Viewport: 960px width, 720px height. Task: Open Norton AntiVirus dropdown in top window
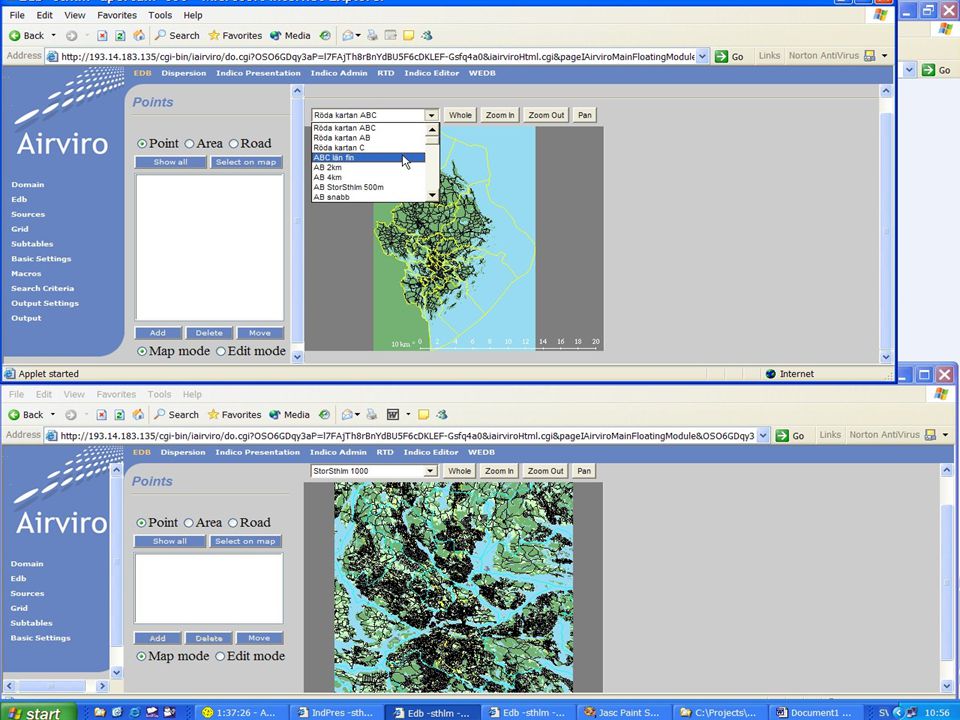point(885,56)
